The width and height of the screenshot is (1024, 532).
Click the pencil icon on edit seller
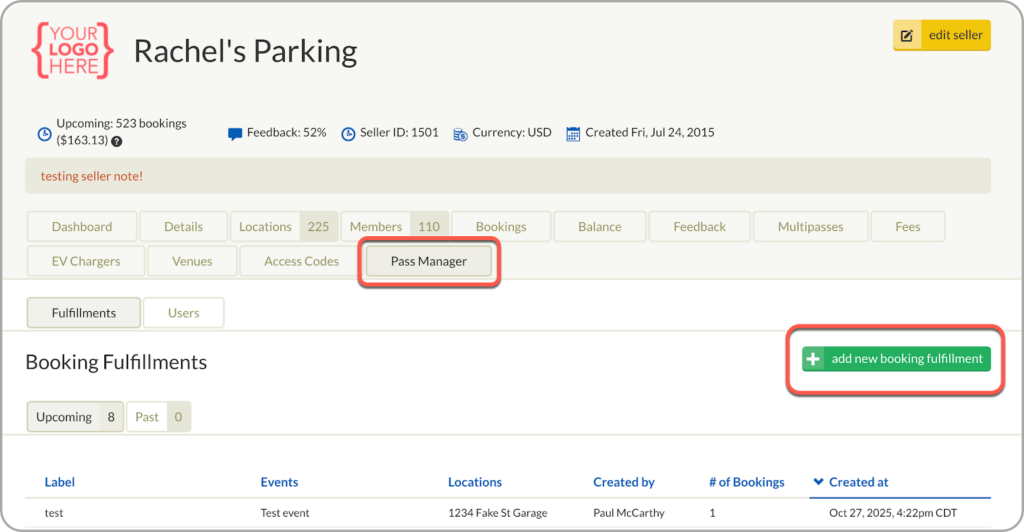point(907,36)
